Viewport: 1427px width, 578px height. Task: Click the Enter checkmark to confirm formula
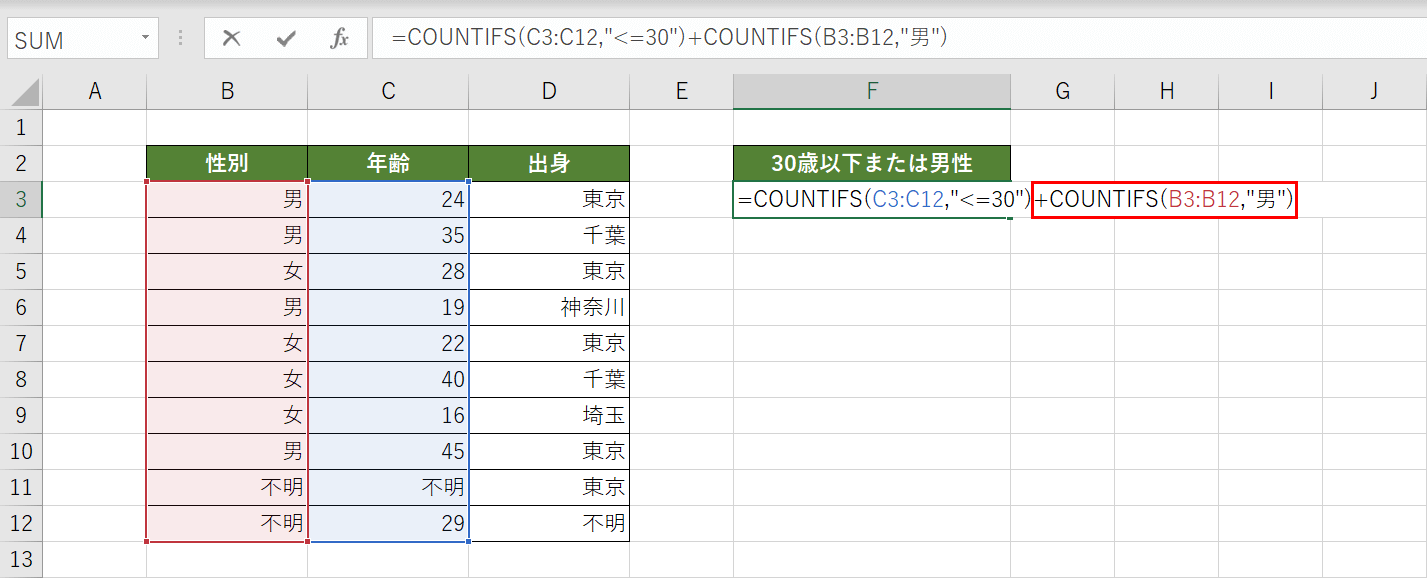click(x=286, y=39)
